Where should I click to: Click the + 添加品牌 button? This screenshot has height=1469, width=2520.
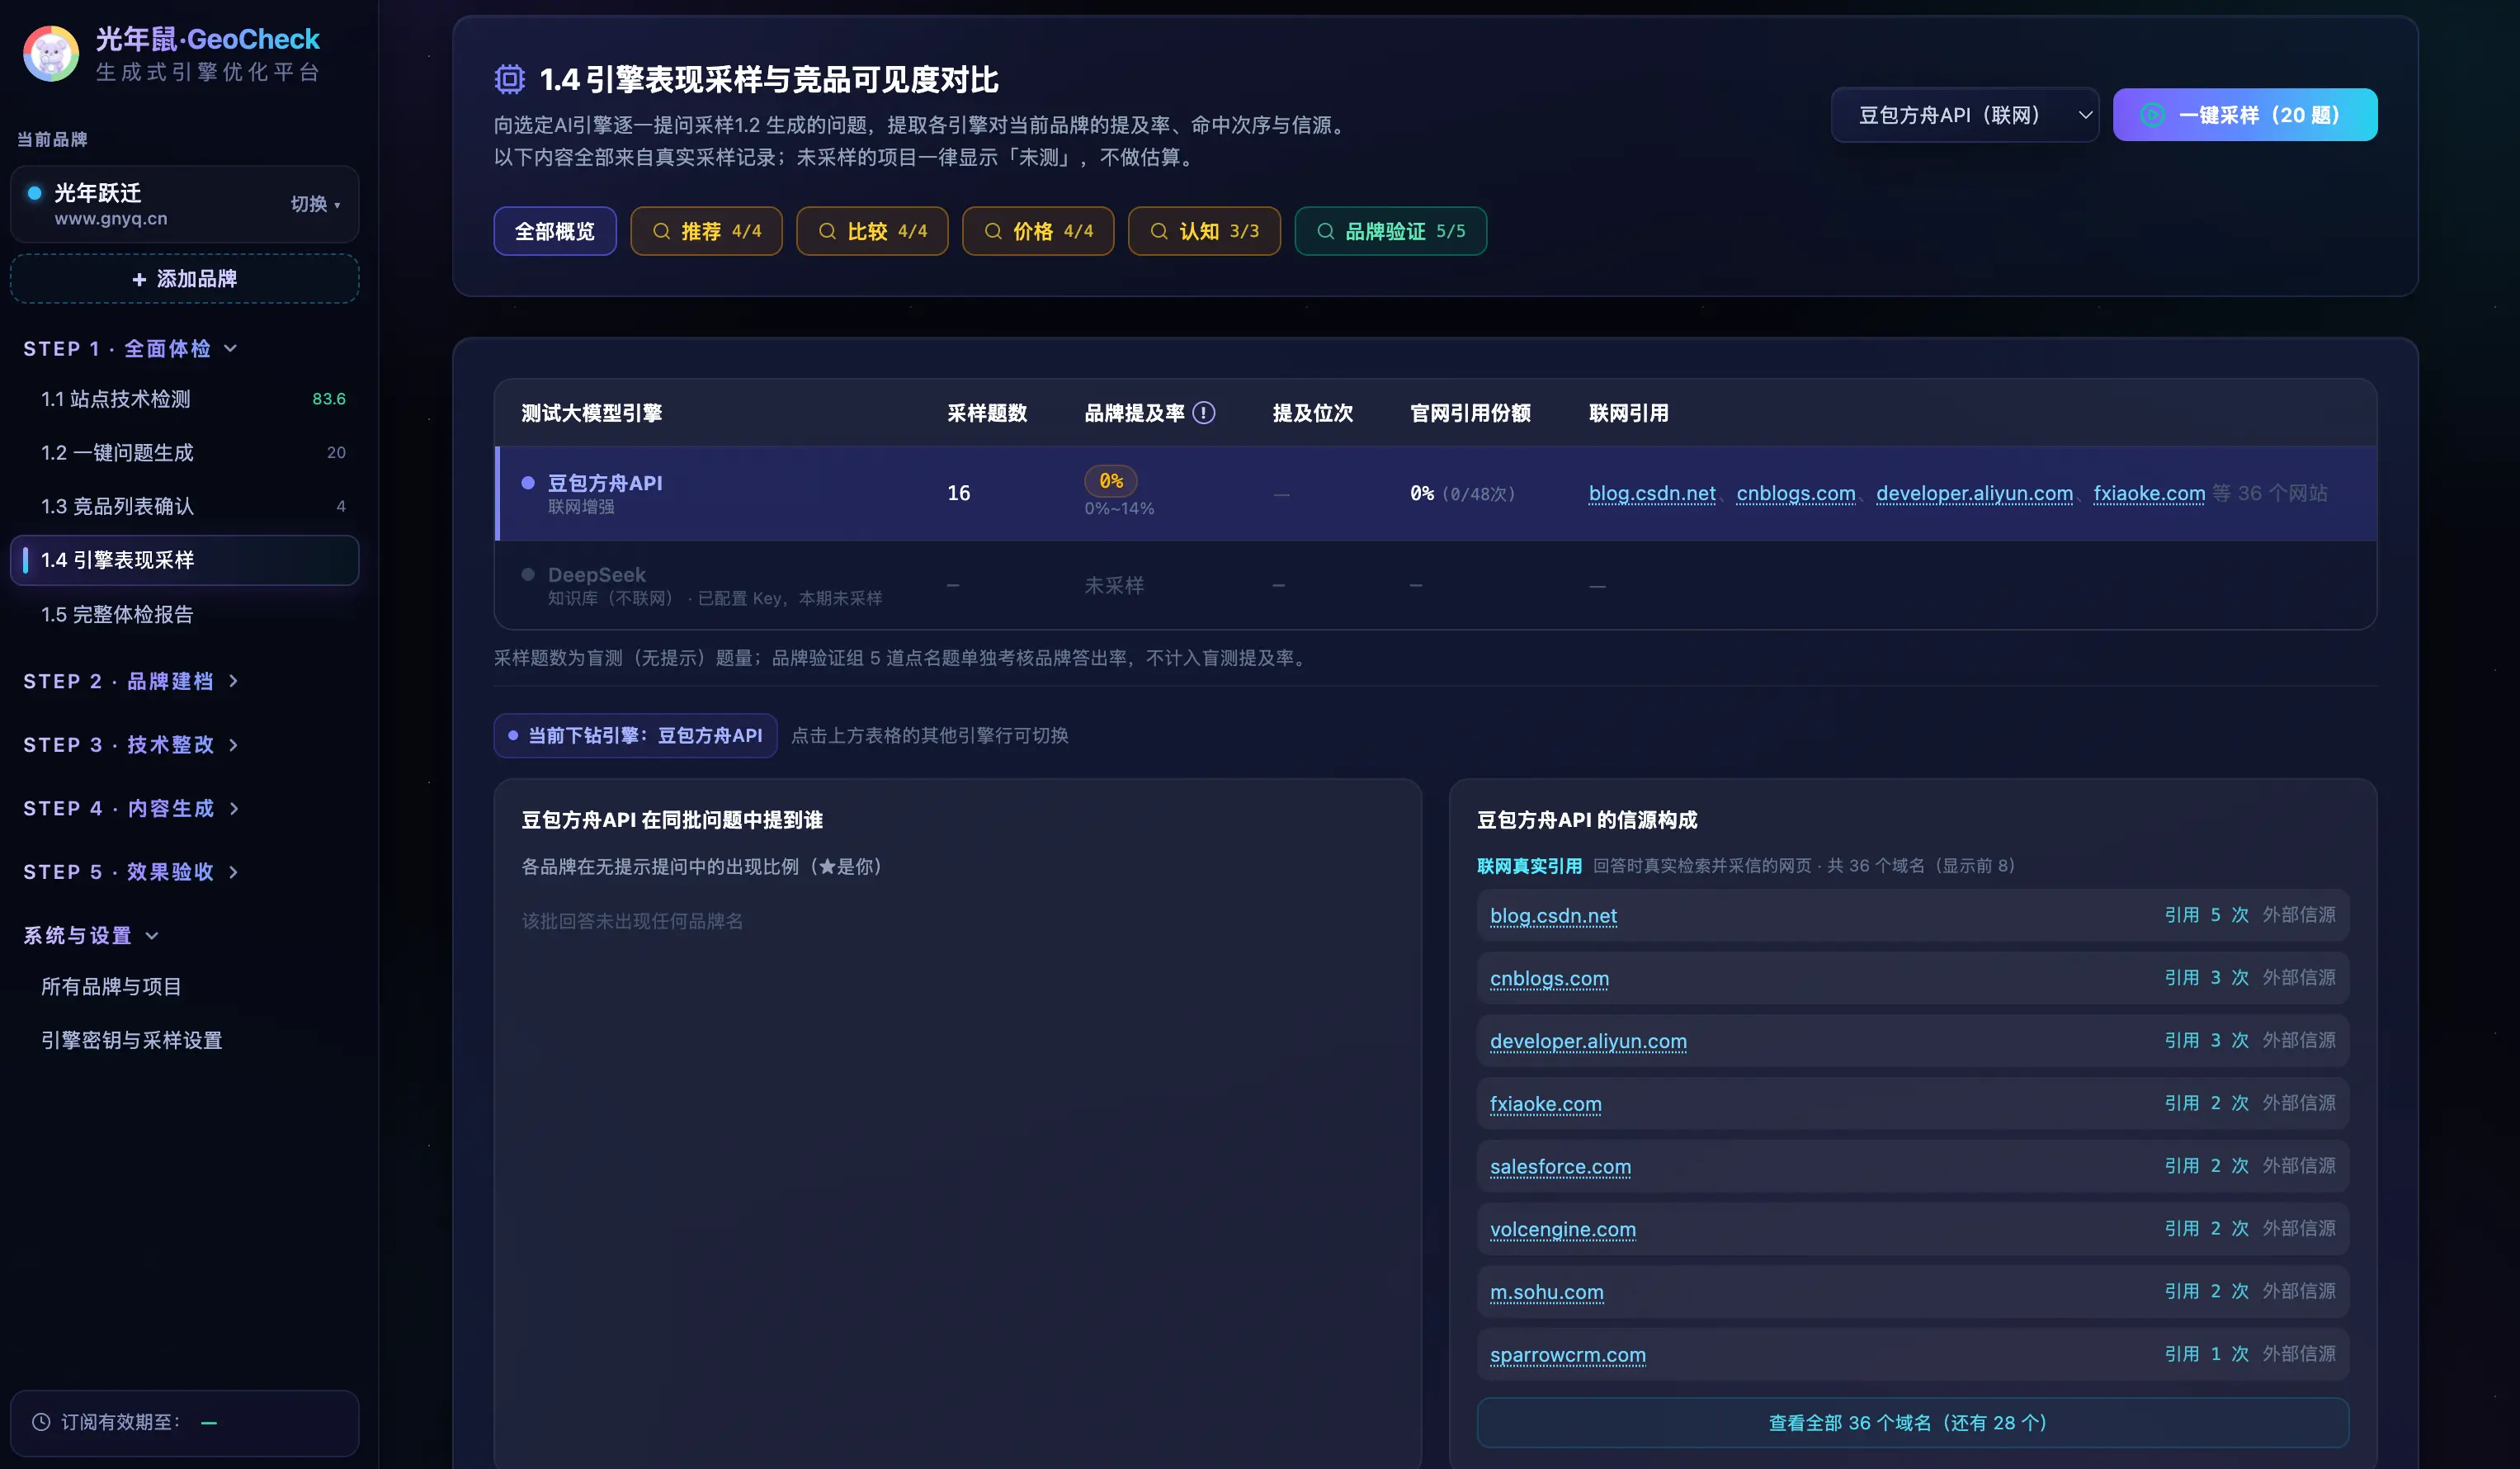coord(185,279)
